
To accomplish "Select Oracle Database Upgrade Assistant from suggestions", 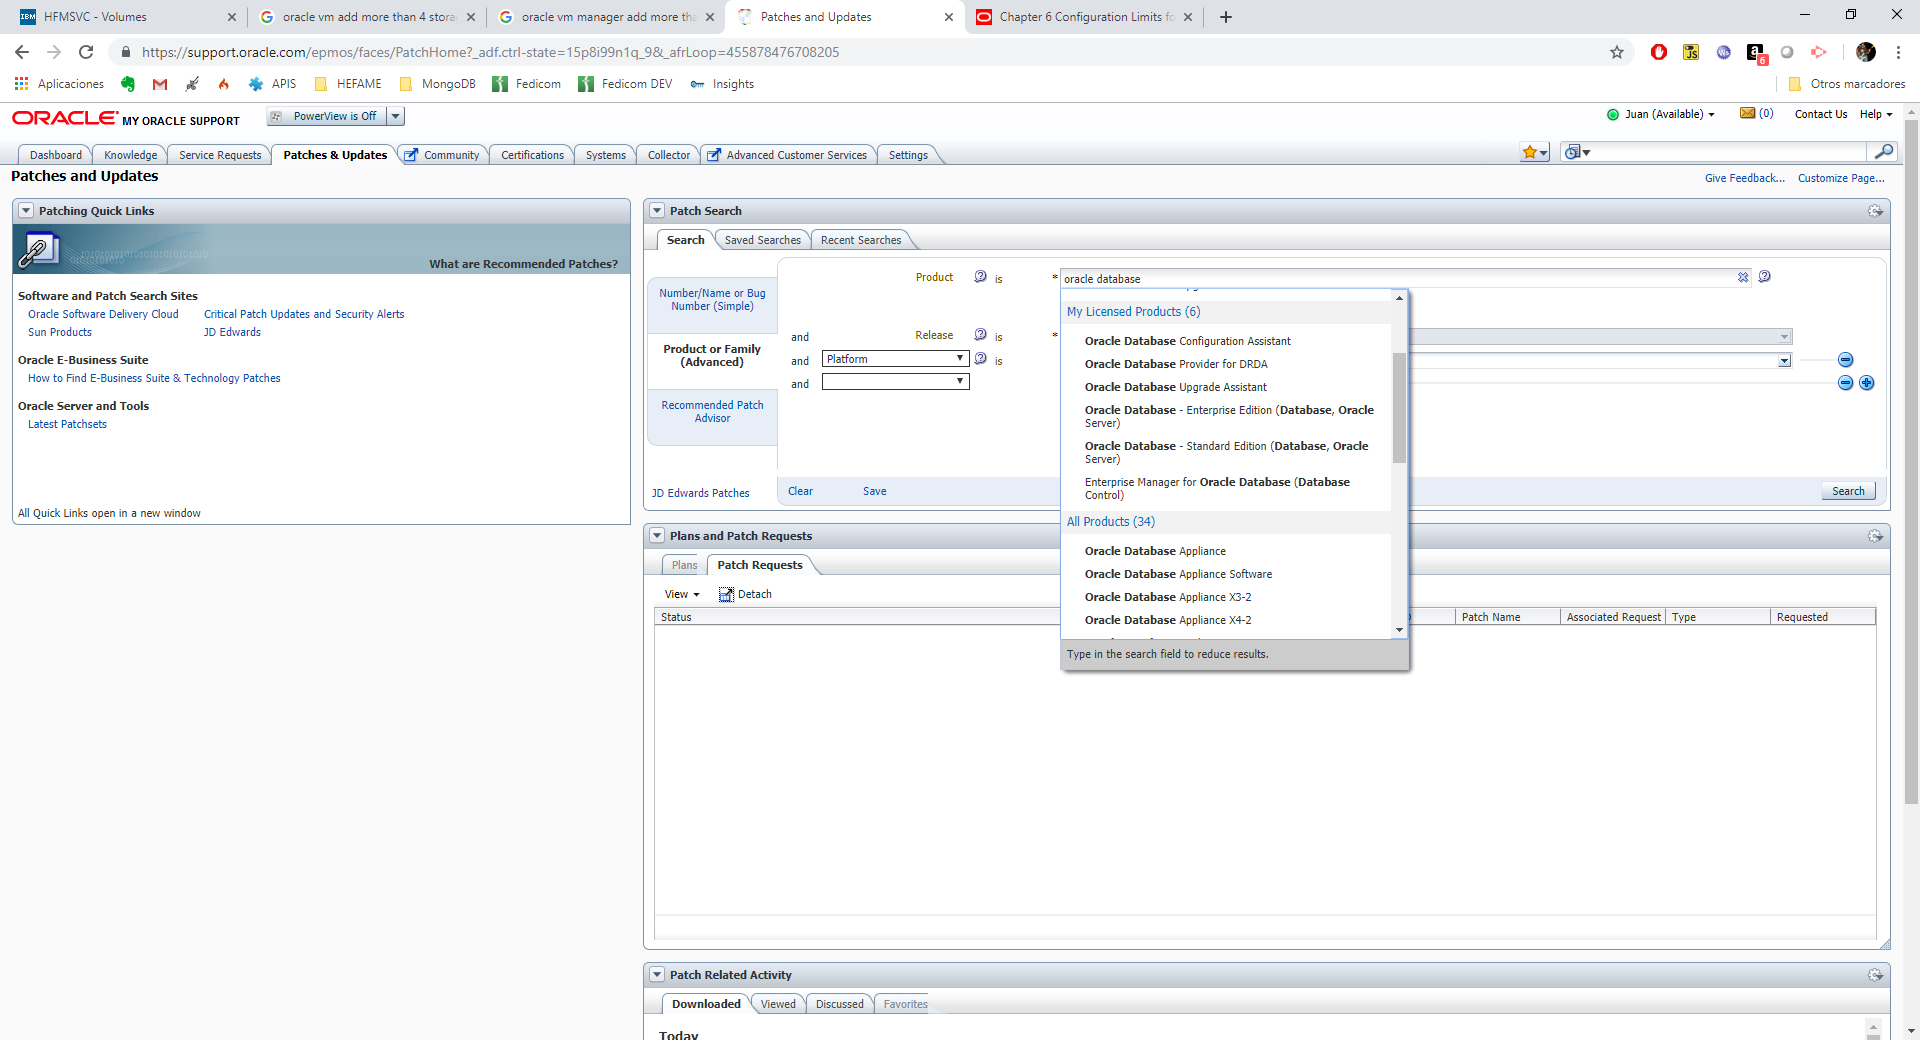I will 1175,387.
